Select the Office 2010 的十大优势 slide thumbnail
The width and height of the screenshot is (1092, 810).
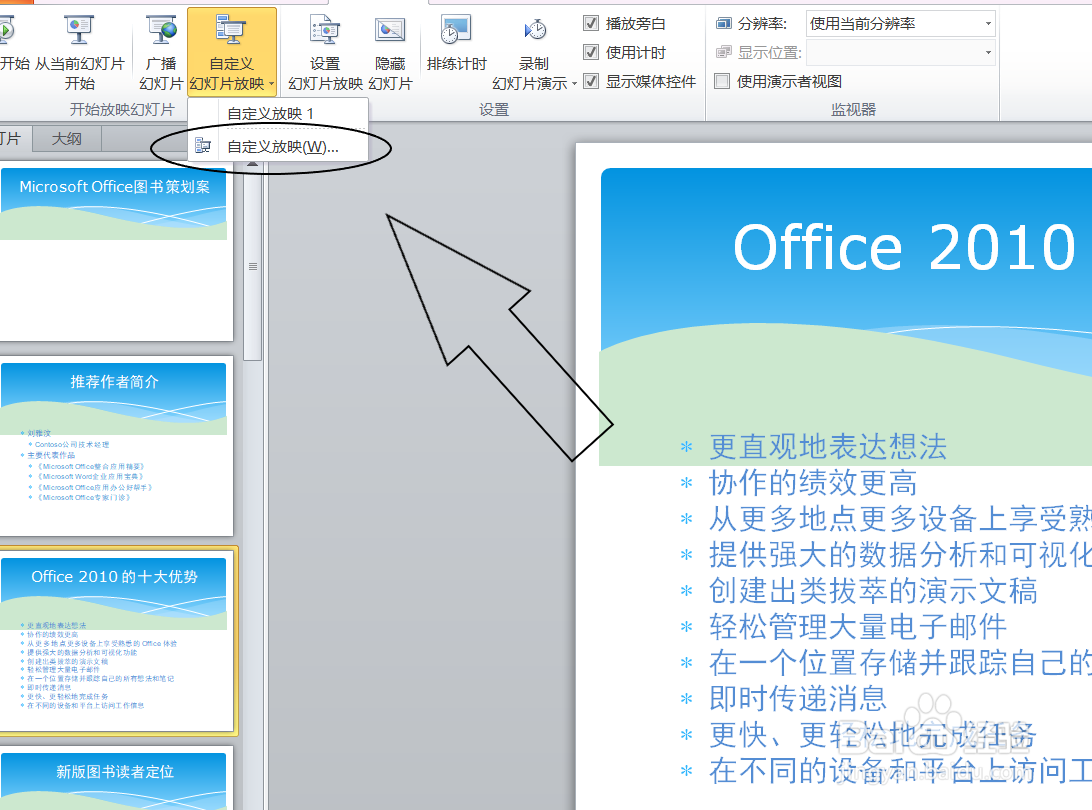(116, 641)
